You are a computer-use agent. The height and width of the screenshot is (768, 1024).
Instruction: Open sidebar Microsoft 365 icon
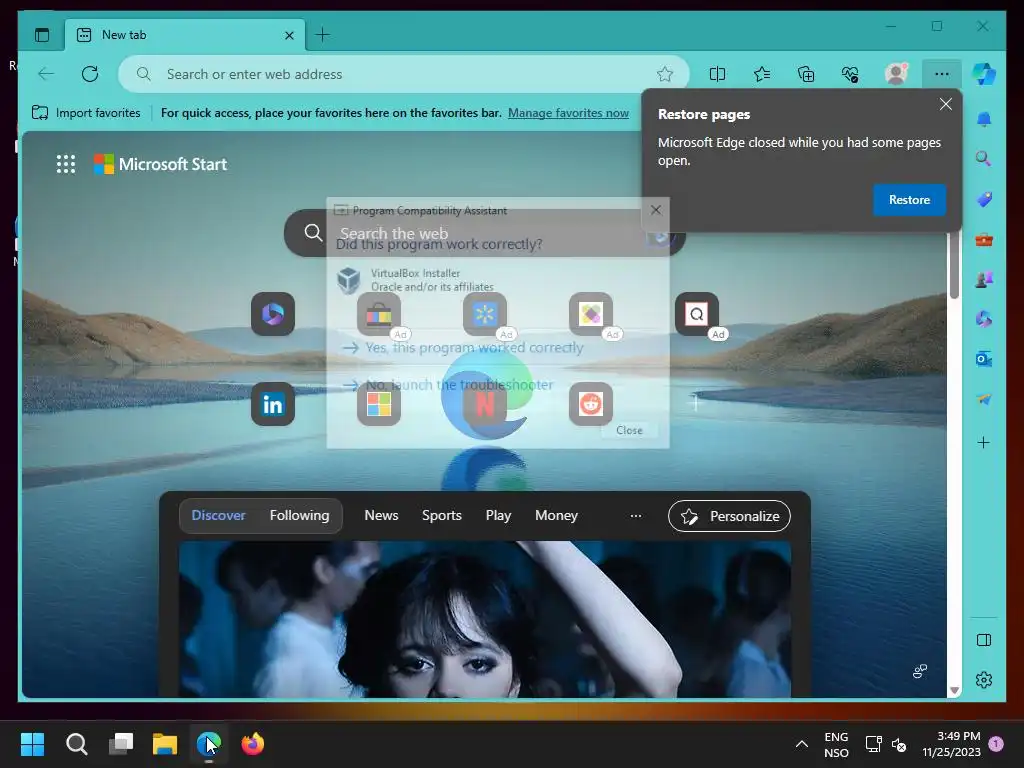(984, 319)
